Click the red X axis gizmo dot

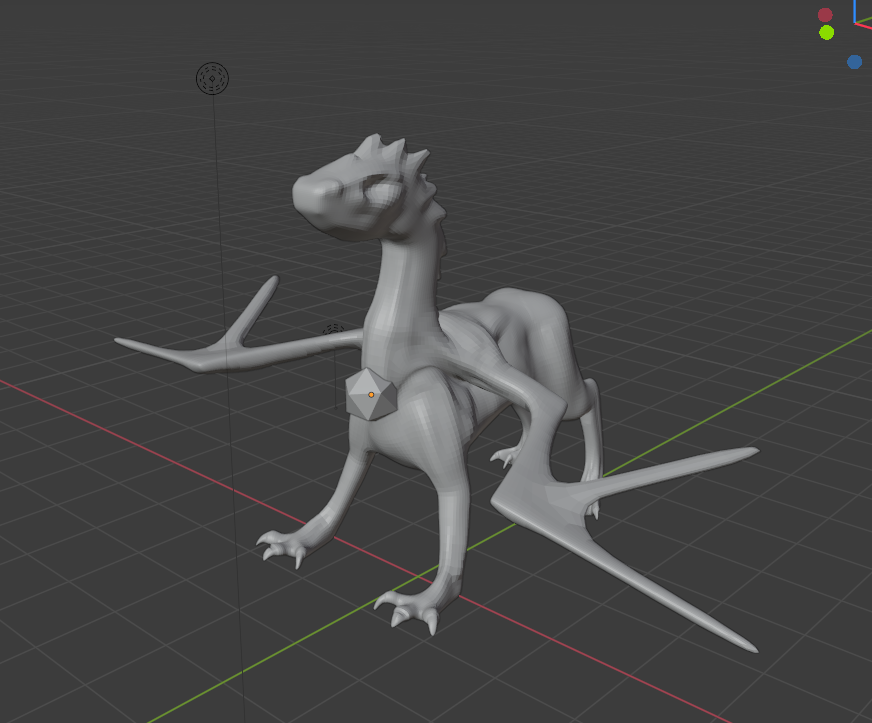pyautogui.click(x=825, y=14)
